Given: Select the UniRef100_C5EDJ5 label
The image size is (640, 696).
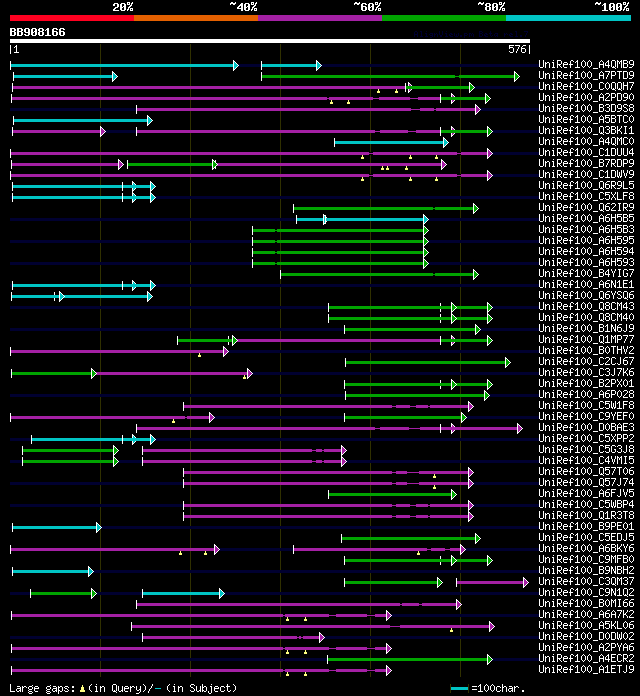Looking at the screenshot, I should coord(586,537).
